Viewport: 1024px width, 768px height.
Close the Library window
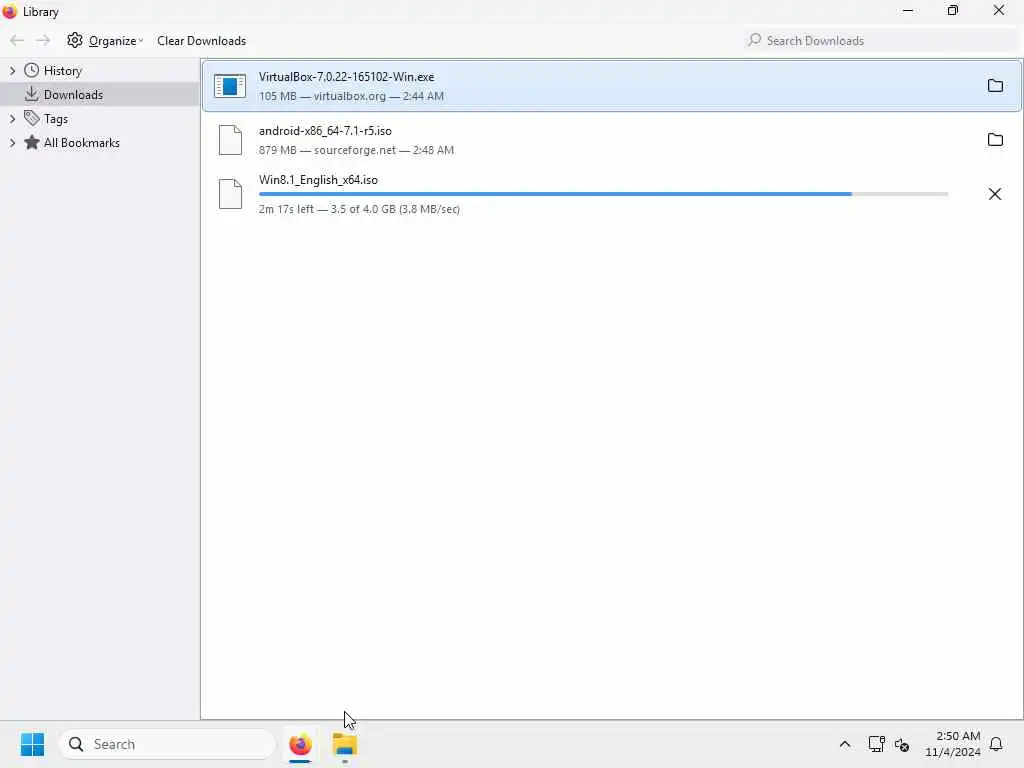point(999,11)
